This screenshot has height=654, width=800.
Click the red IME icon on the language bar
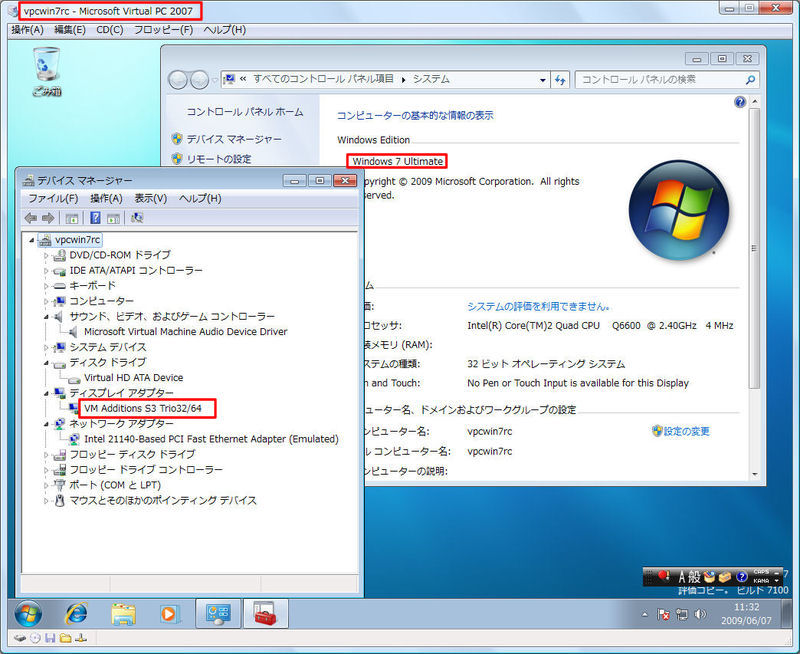(x=664, y=576)
